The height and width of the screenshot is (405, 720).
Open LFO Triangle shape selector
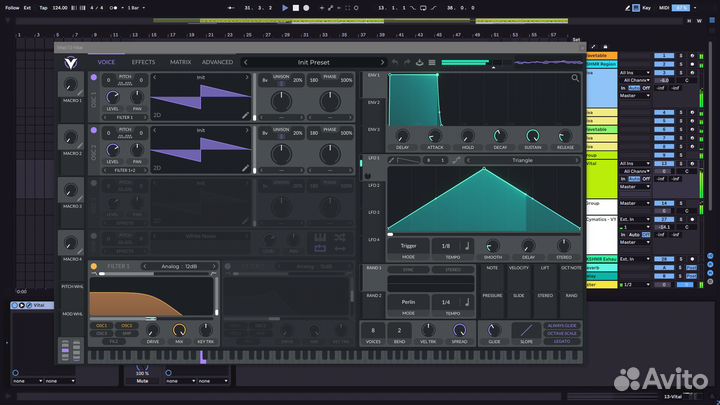tap(522, 160)
